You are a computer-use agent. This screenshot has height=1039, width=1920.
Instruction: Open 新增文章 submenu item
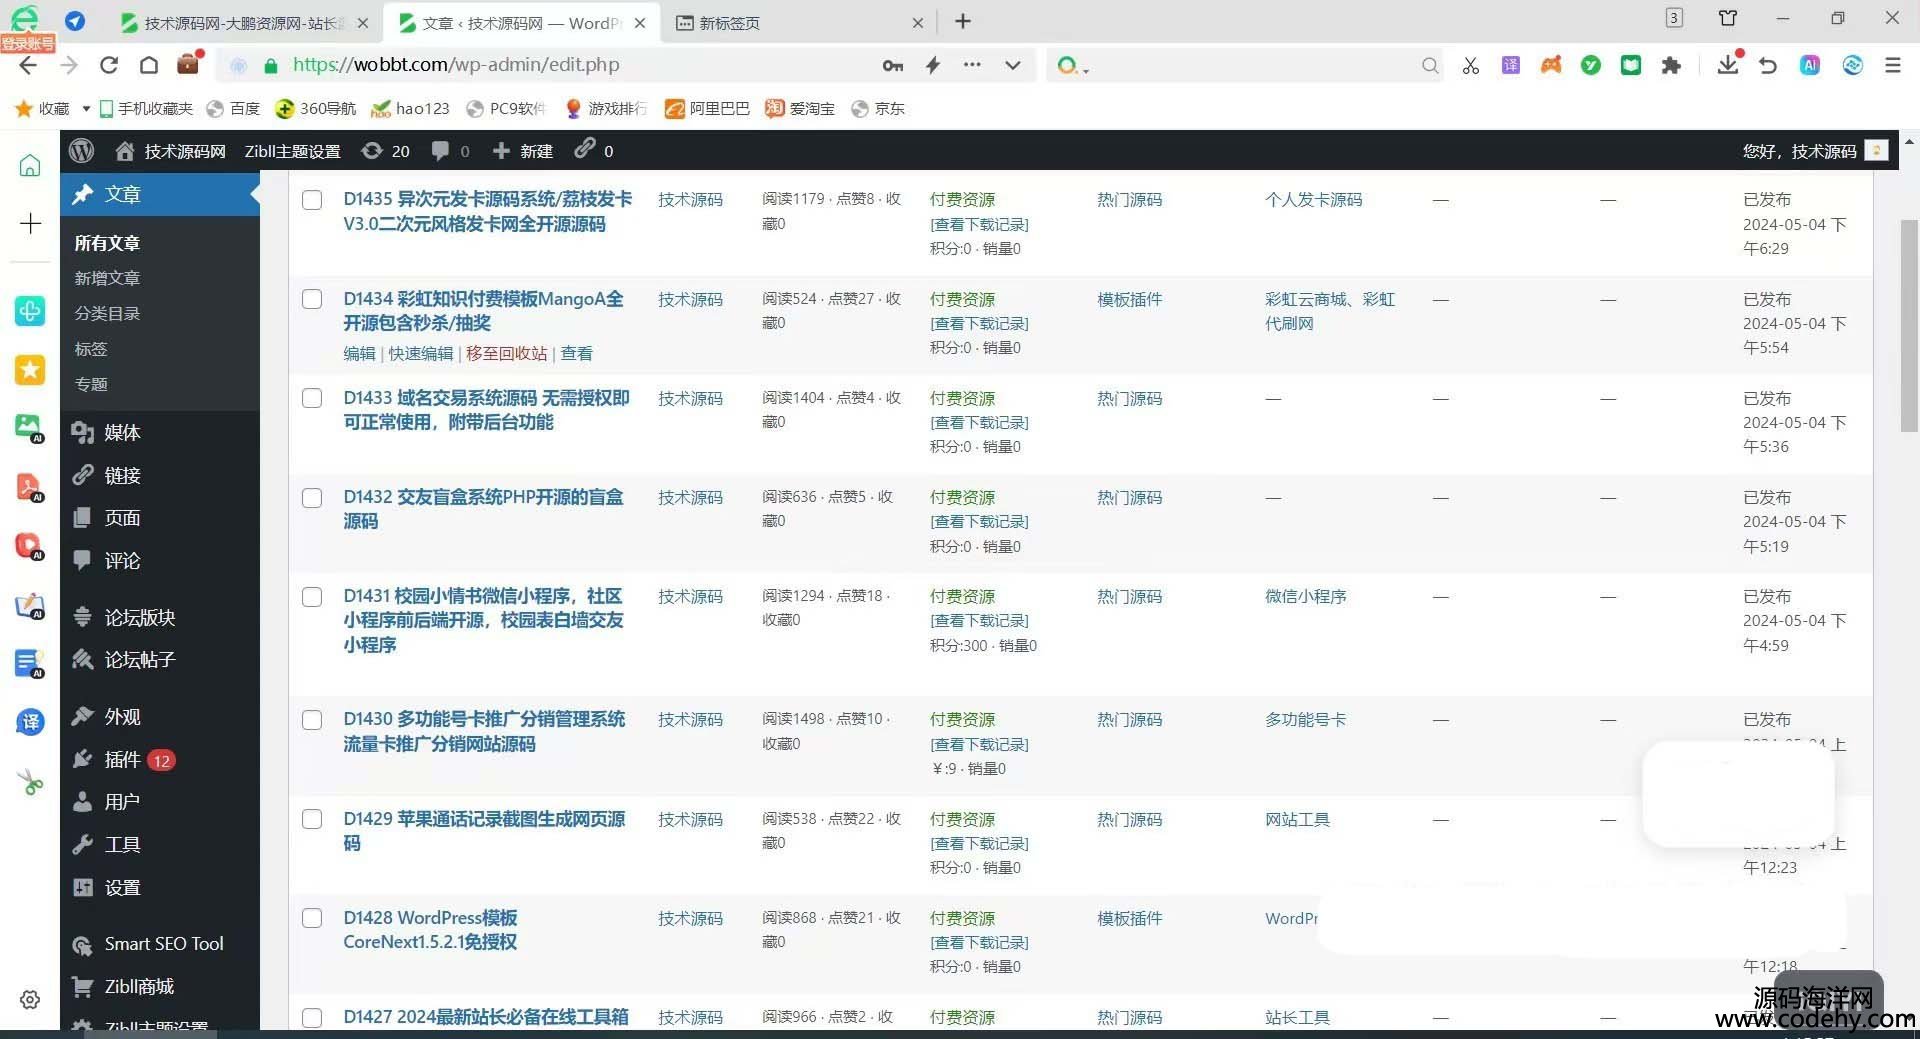coord(107,278)
